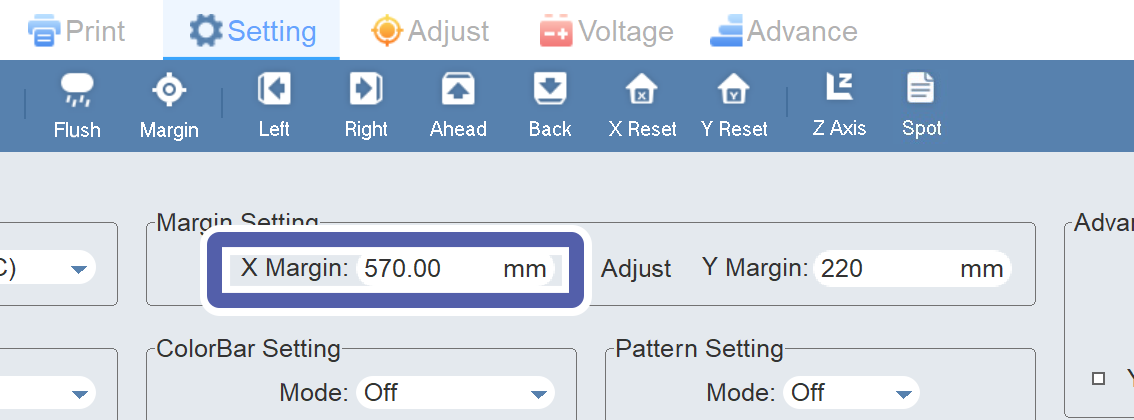Click the Y Reset home icon
The image size is (1134, 420).
(734, 91)
